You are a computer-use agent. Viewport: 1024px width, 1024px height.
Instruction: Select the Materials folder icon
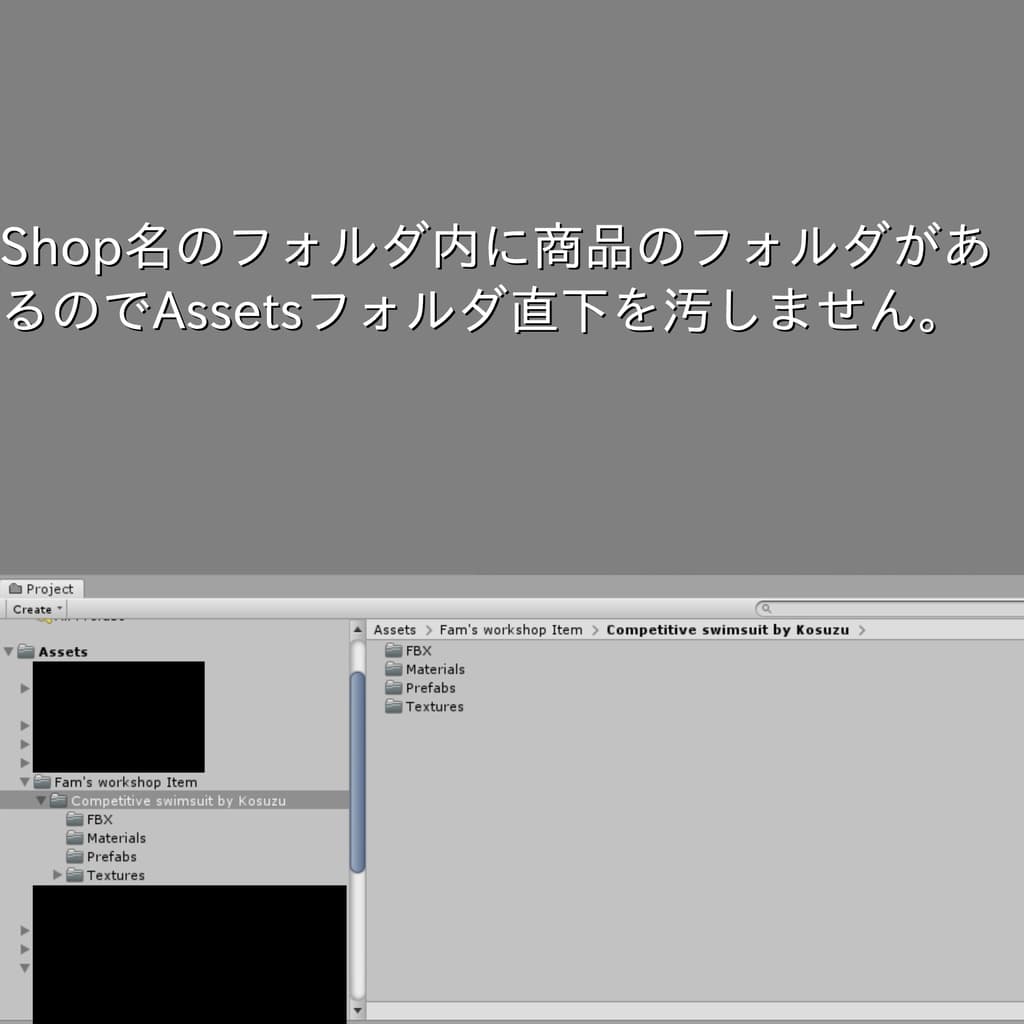click(392, 669)
